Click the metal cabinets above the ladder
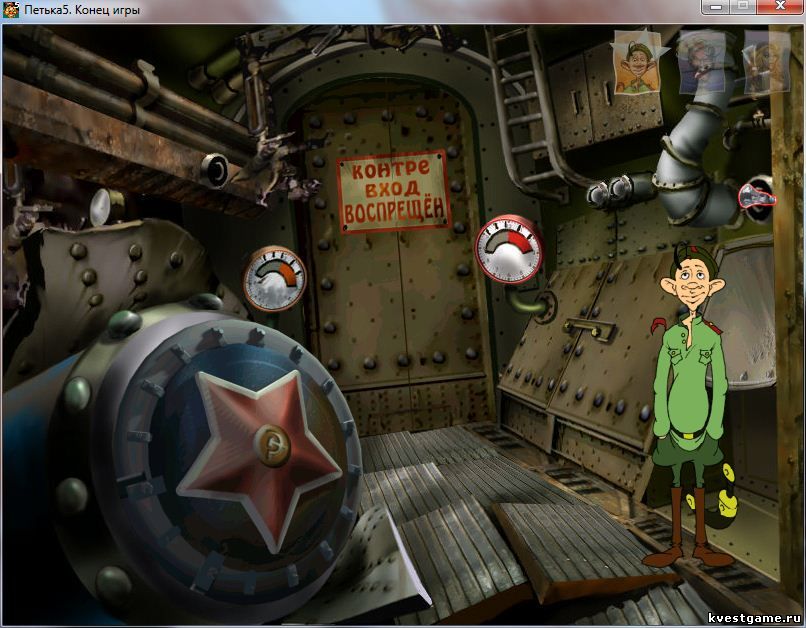The height and width of the screenshot is (628, 806). pyautogui.click(x=604, y=98)
